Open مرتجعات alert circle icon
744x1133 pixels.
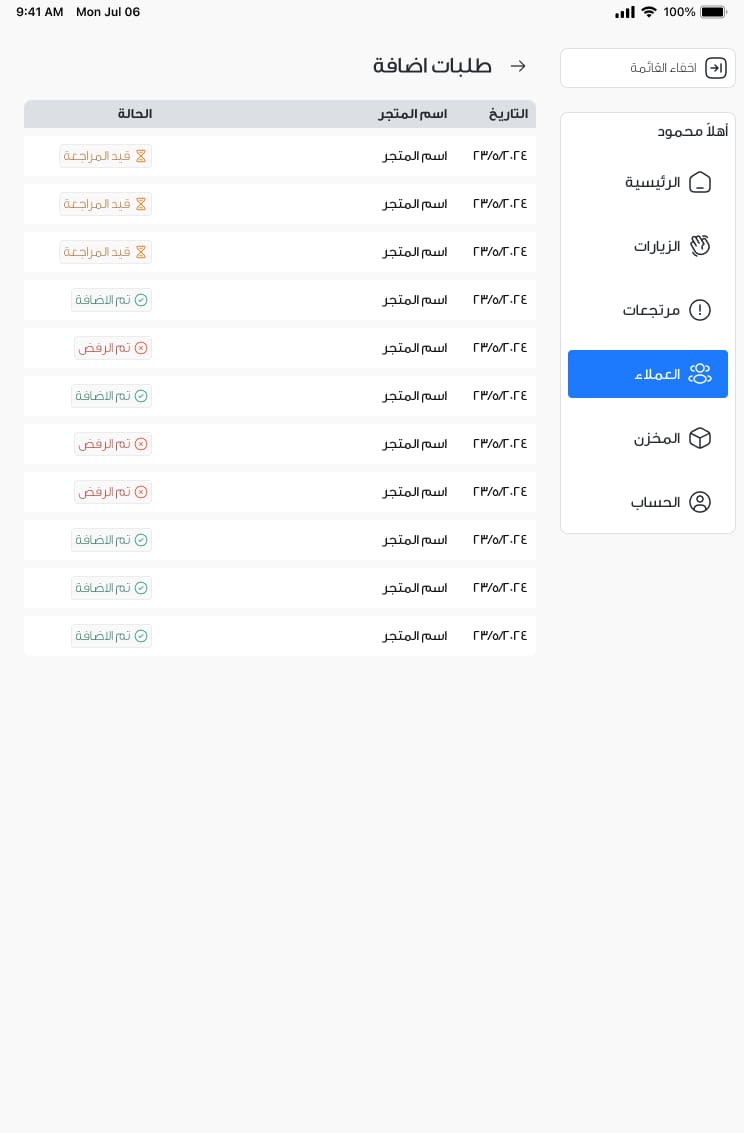(x=699, y=310)
